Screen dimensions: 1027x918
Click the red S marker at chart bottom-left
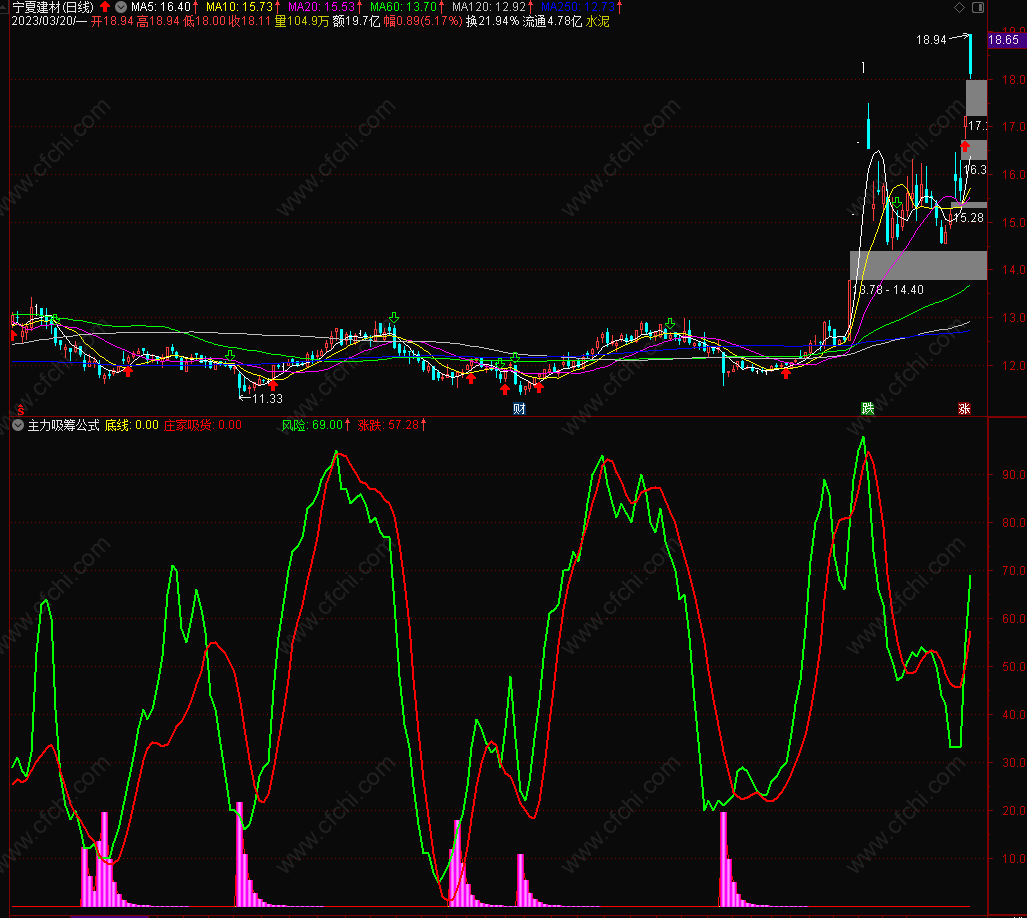pos(20,410)
